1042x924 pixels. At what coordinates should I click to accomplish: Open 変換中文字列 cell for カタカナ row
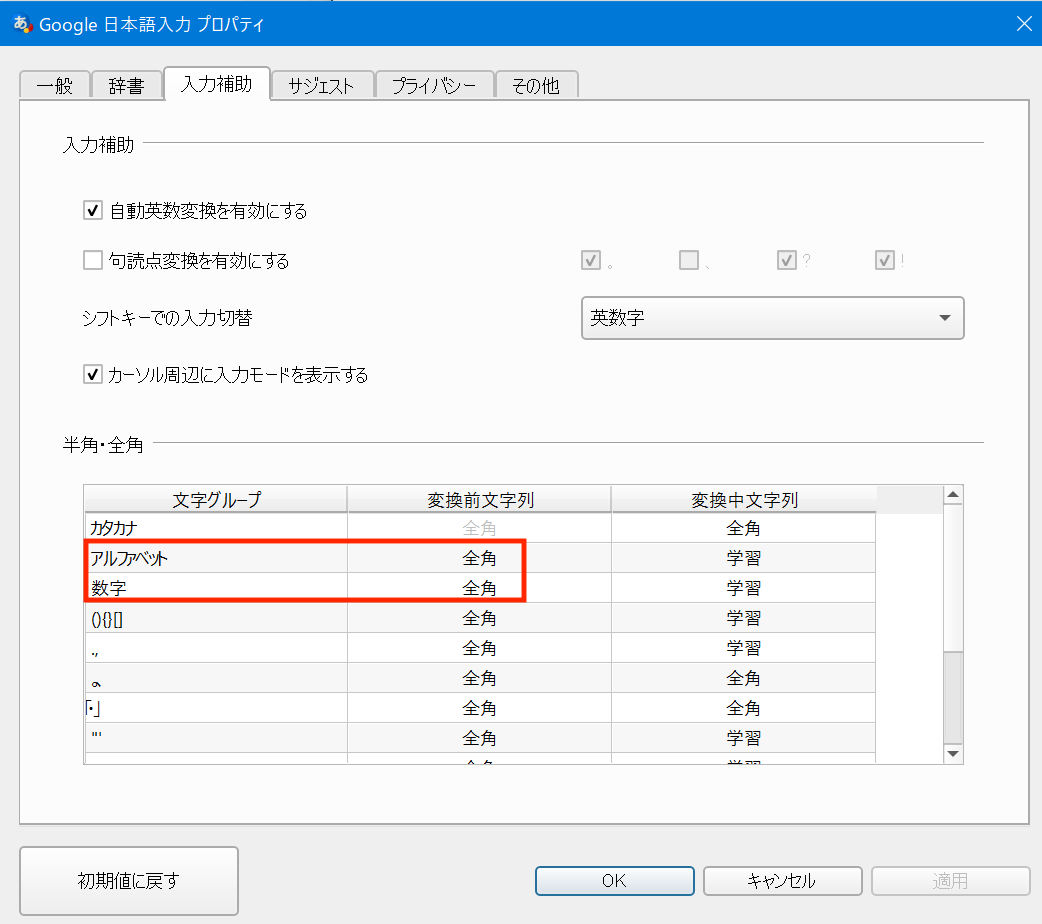click(x=743, y=528)
